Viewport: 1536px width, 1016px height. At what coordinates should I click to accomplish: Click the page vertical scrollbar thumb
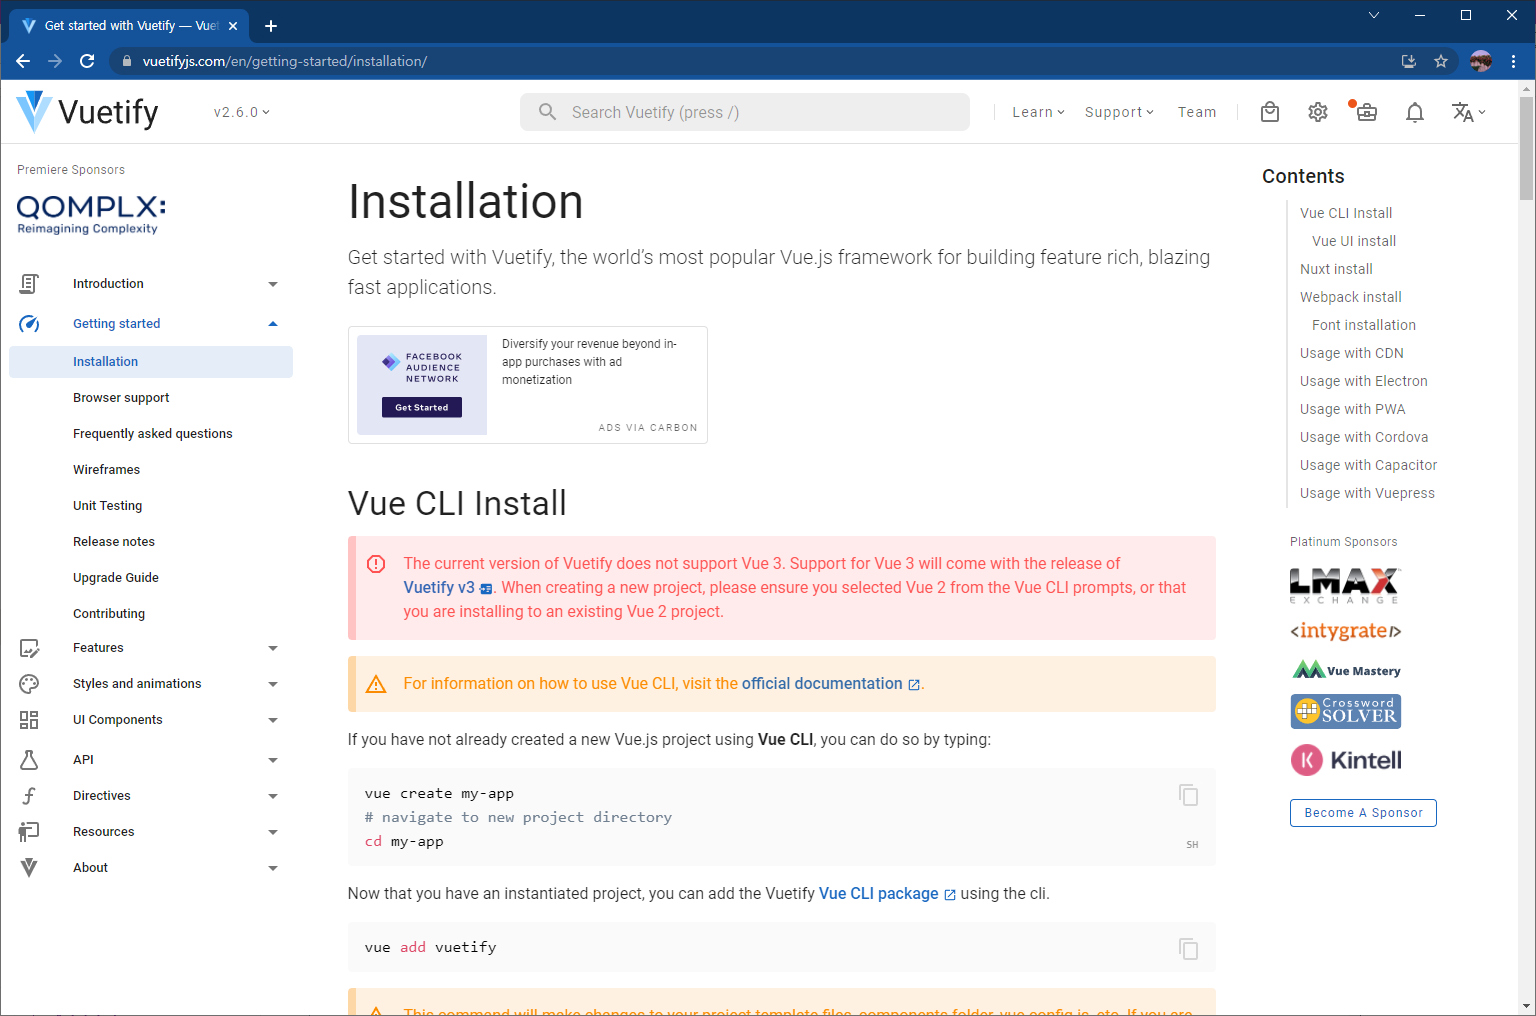1526,148
